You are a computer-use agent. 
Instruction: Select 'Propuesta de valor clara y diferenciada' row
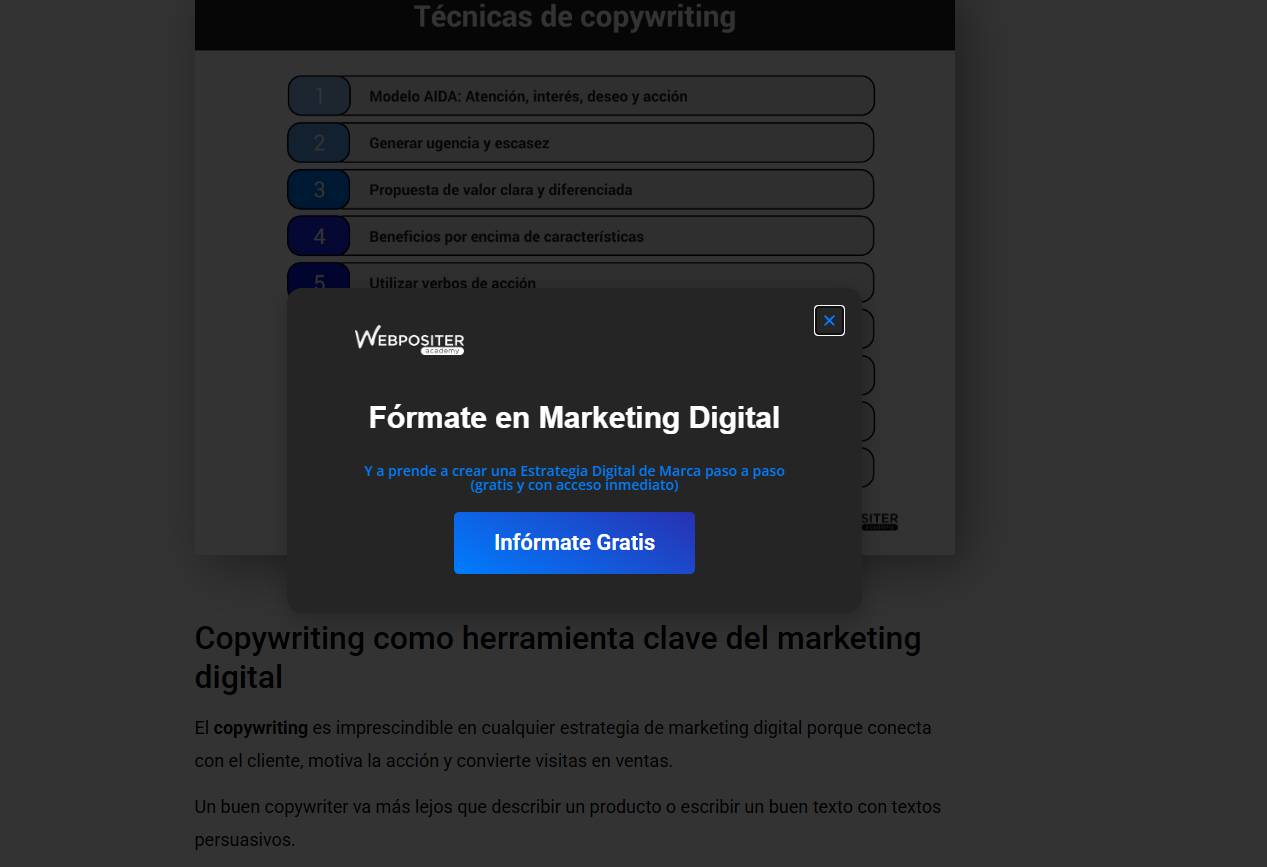click(500, 190)
